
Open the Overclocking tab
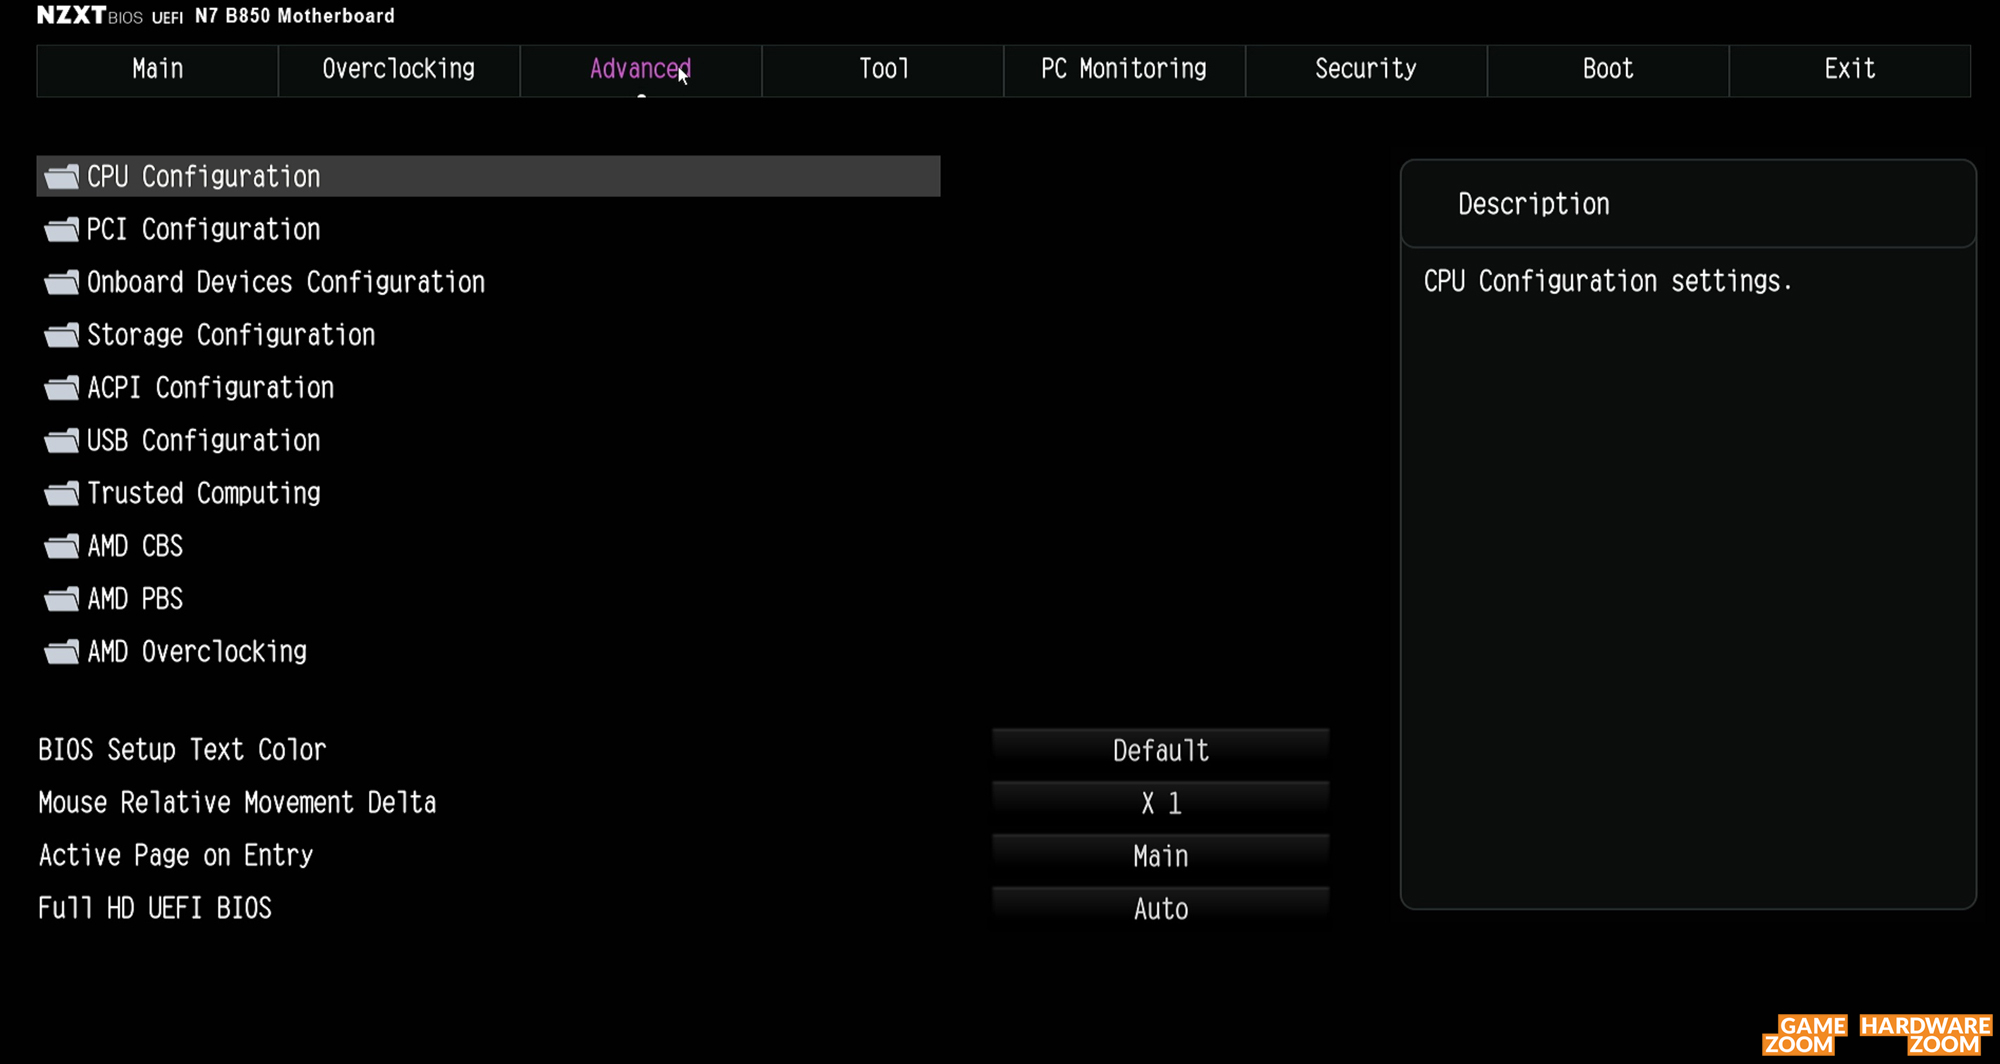click(x=399, y=70)
